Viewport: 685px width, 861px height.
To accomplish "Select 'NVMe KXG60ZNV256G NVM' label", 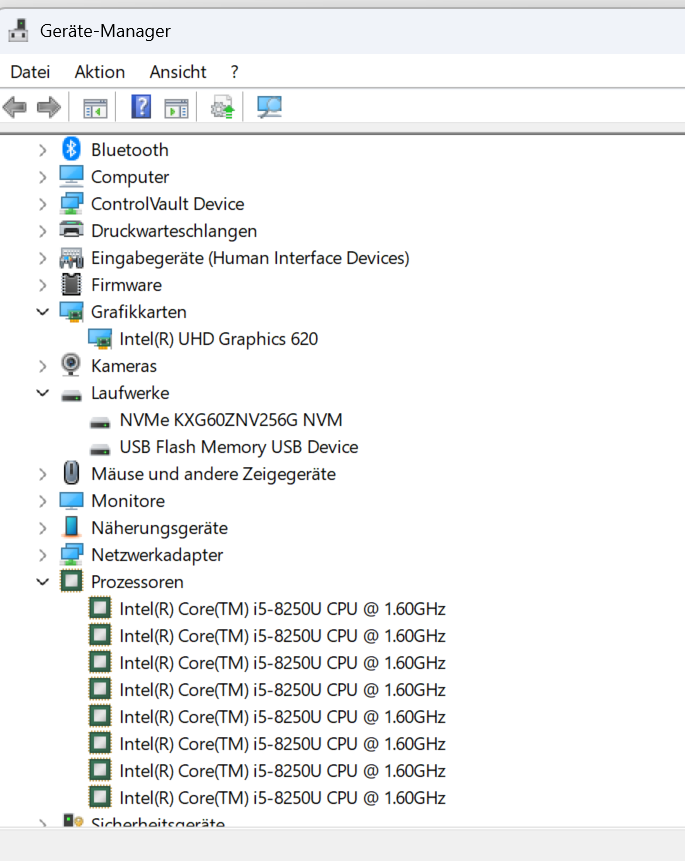I will click(x=231, y=420).
